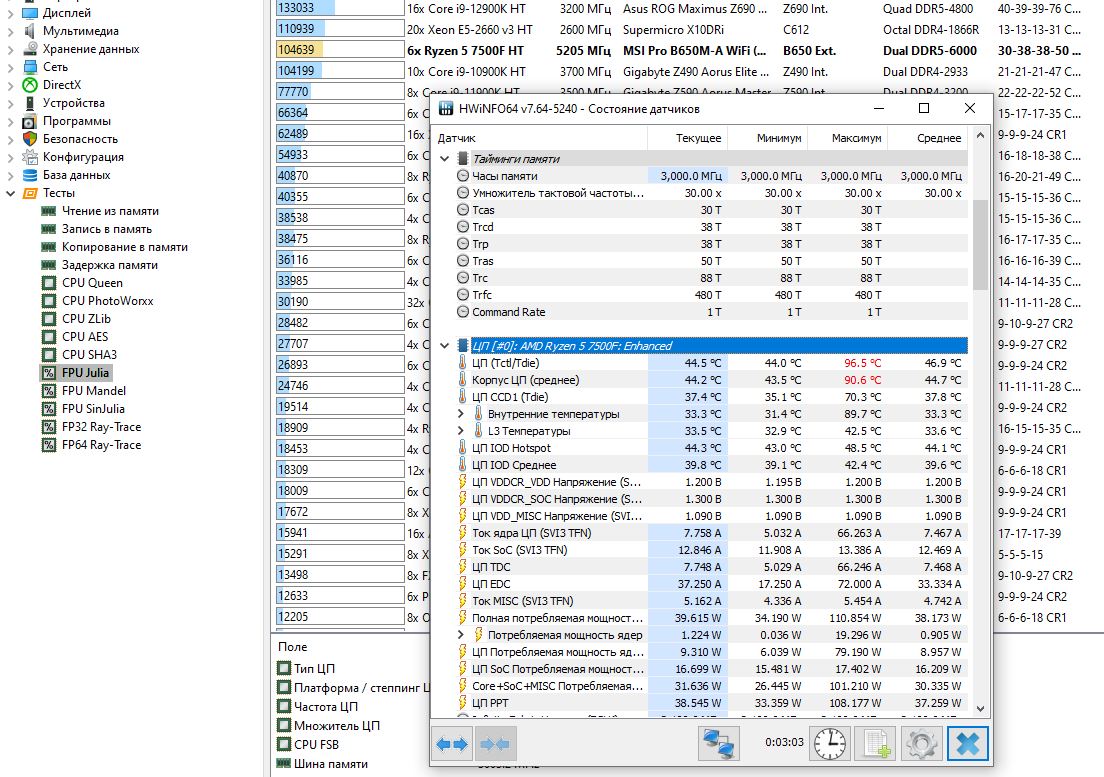Select the FP64 Ray-Trace benchmark
Viewport: 1104px width, 777px height.
(x=101, y=445)
